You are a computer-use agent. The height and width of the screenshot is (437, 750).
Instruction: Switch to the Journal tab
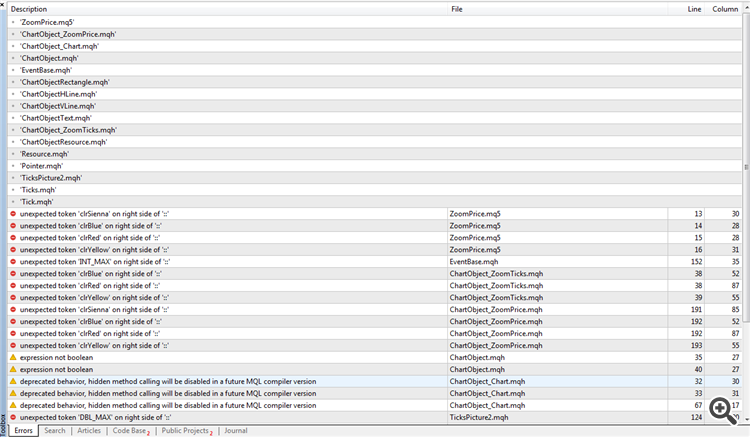(x=235, y=430)
